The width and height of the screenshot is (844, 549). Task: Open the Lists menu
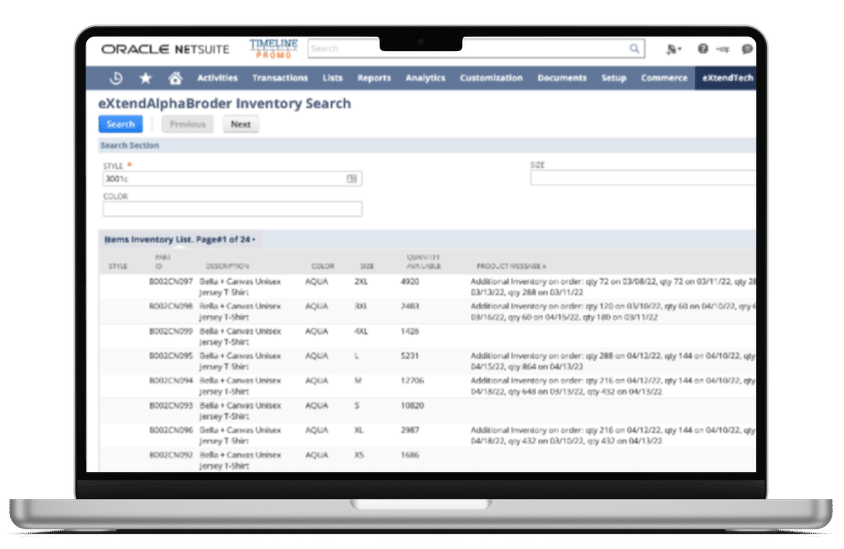[333, 78]
